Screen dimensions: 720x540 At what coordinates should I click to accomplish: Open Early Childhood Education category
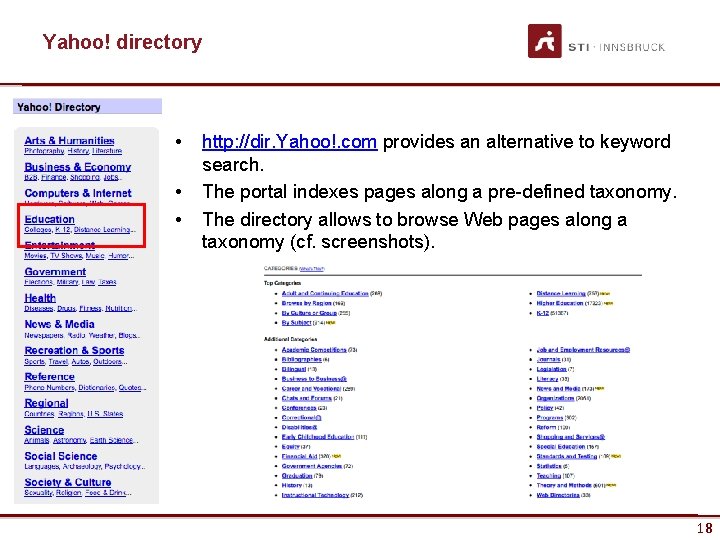(318, 437)
